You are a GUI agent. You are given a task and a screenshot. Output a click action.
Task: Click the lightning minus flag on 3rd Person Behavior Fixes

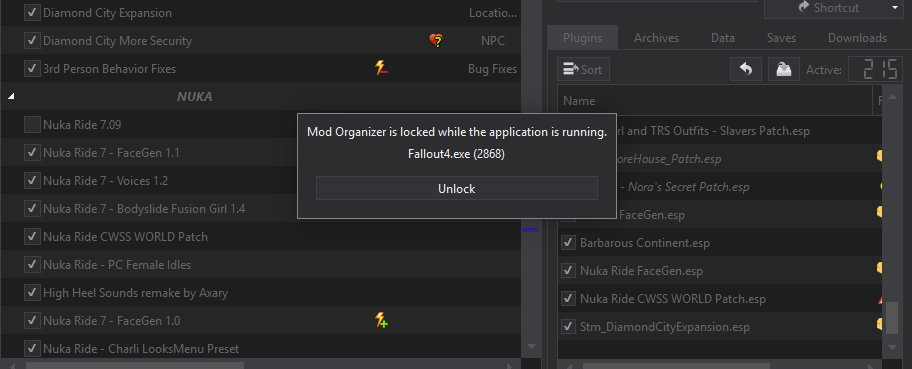[x=381, y=69]
